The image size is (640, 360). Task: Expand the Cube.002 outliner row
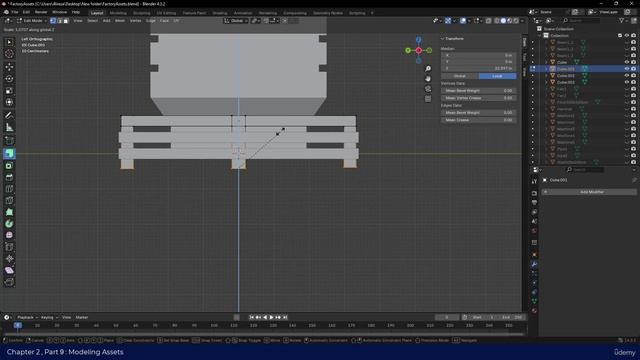547,76
